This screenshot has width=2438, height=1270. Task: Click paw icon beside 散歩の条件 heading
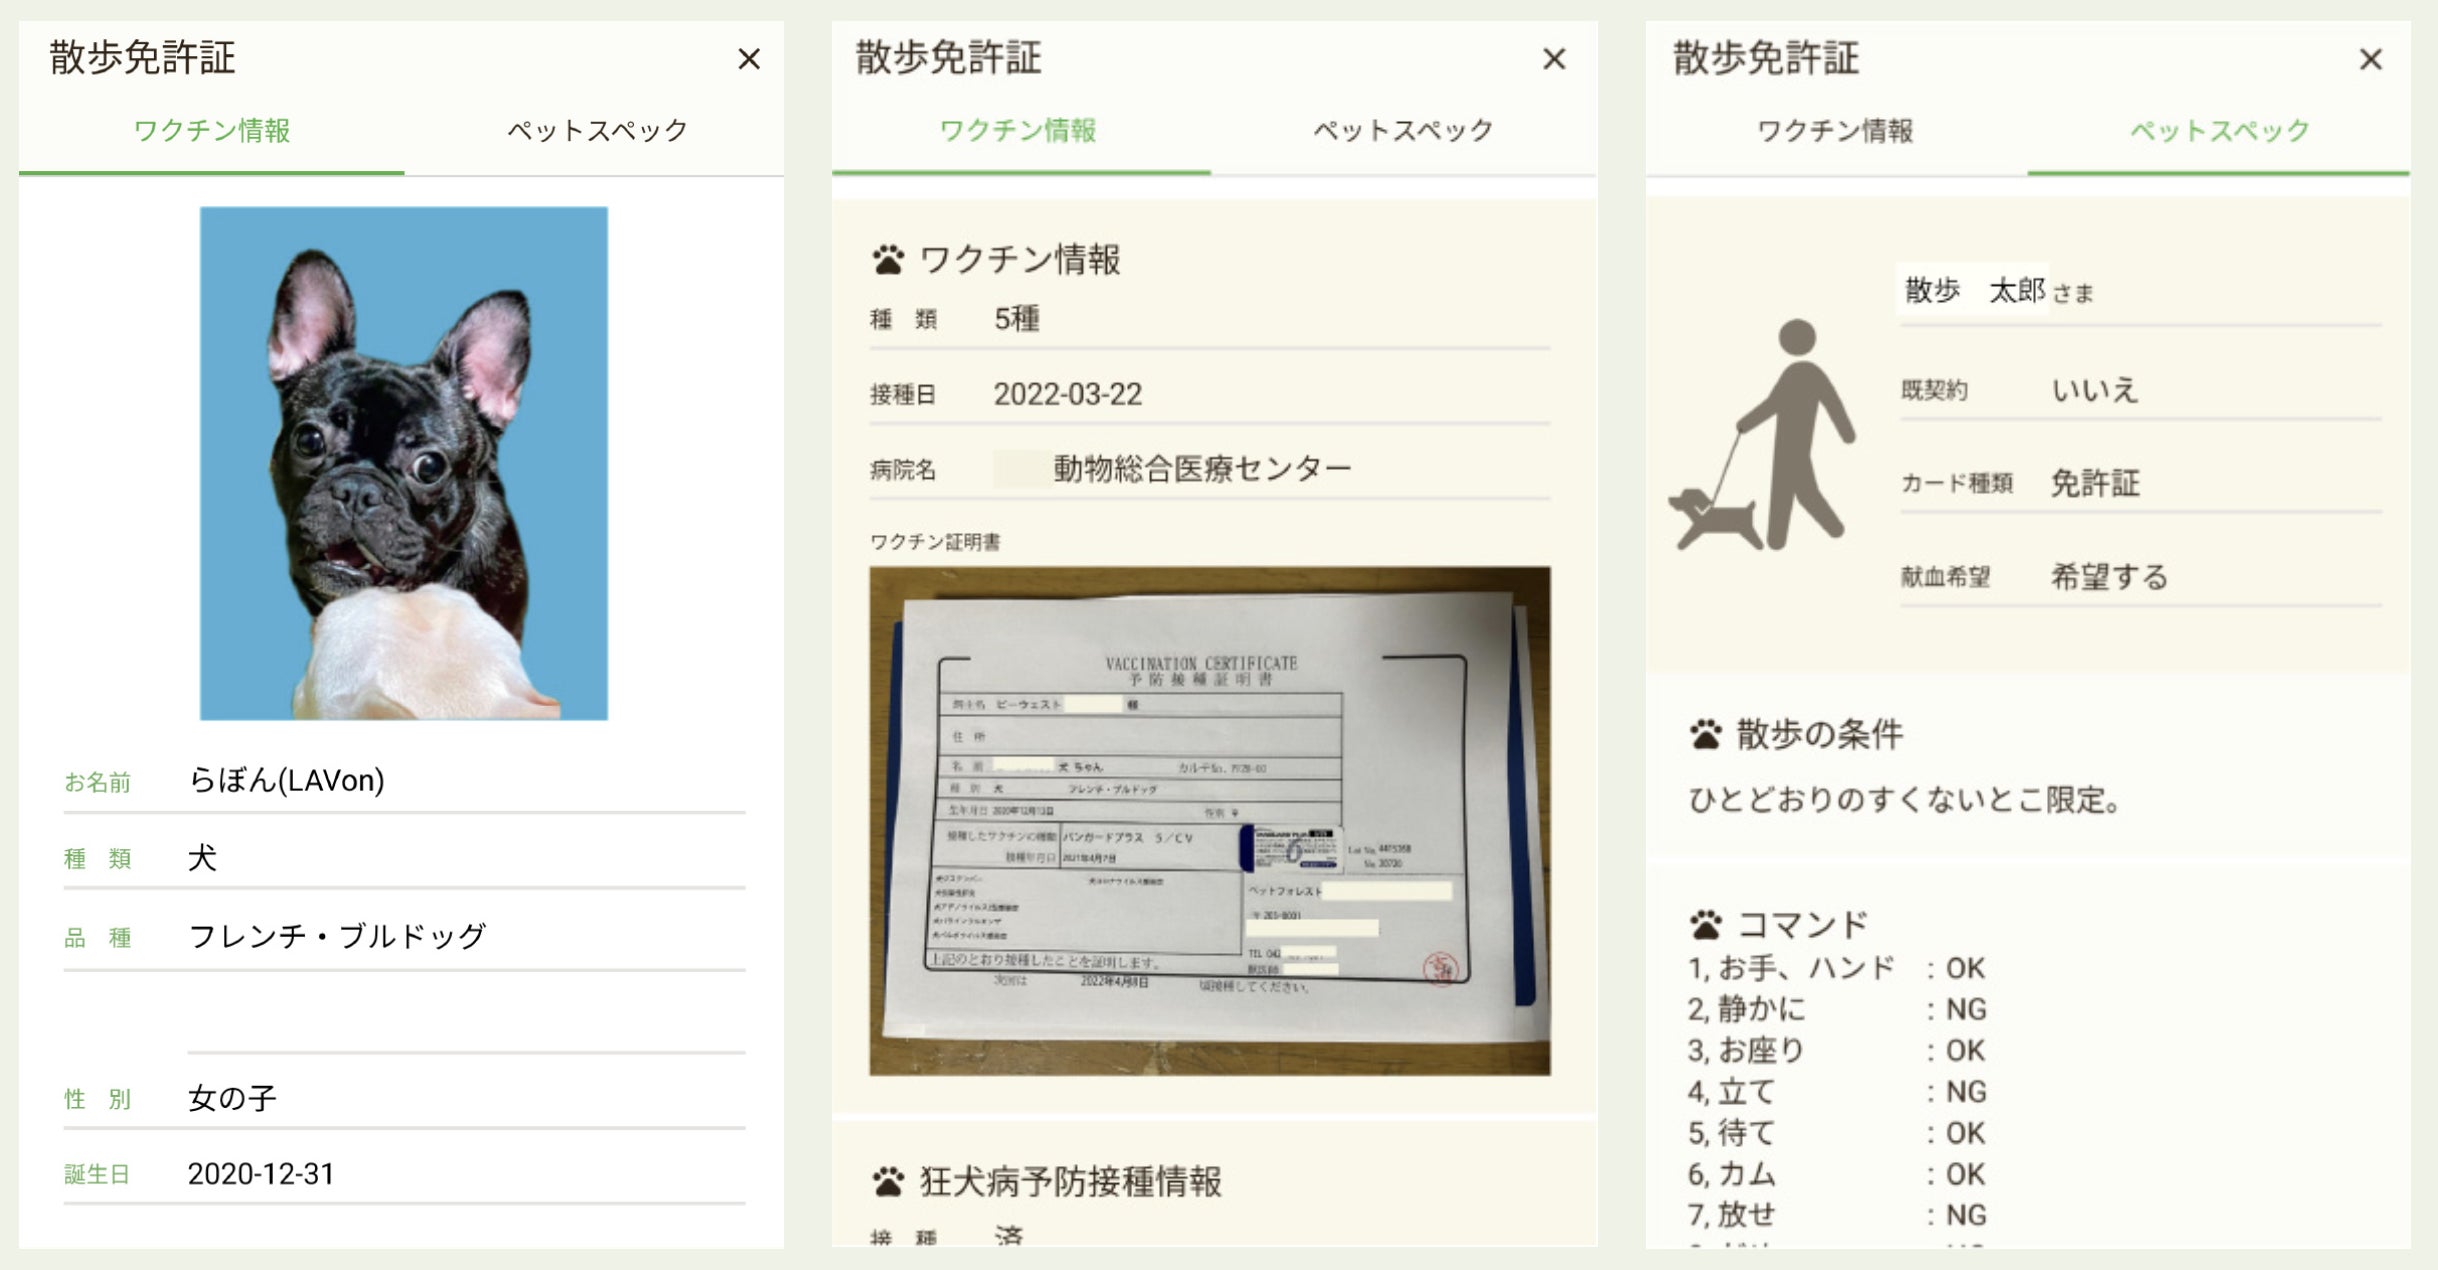1705,736
